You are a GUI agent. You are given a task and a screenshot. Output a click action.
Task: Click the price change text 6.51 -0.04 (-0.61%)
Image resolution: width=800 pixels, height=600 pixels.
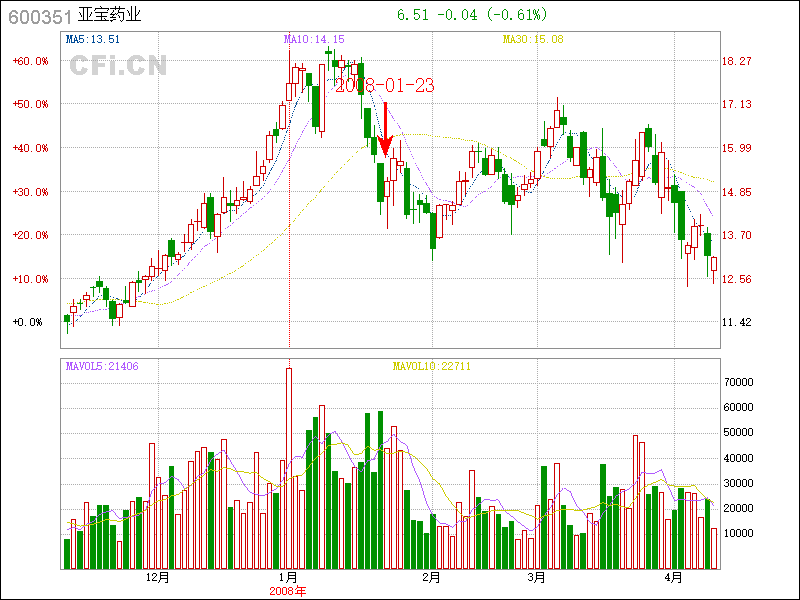point(472,15)
